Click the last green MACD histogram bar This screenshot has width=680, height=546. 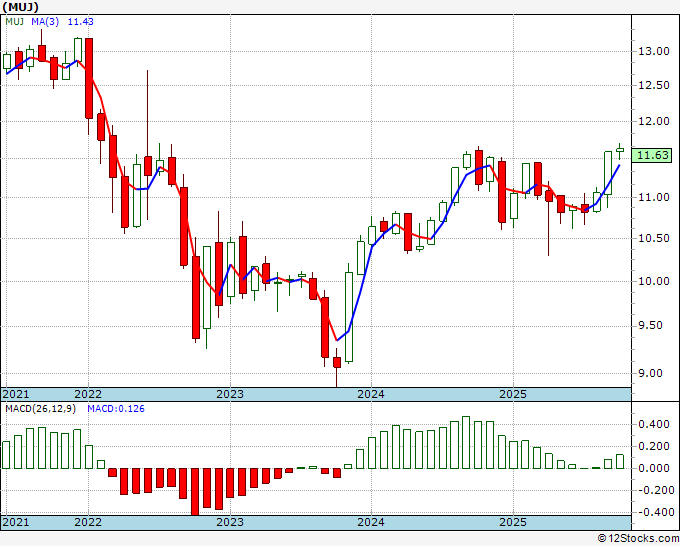[620, 461]
